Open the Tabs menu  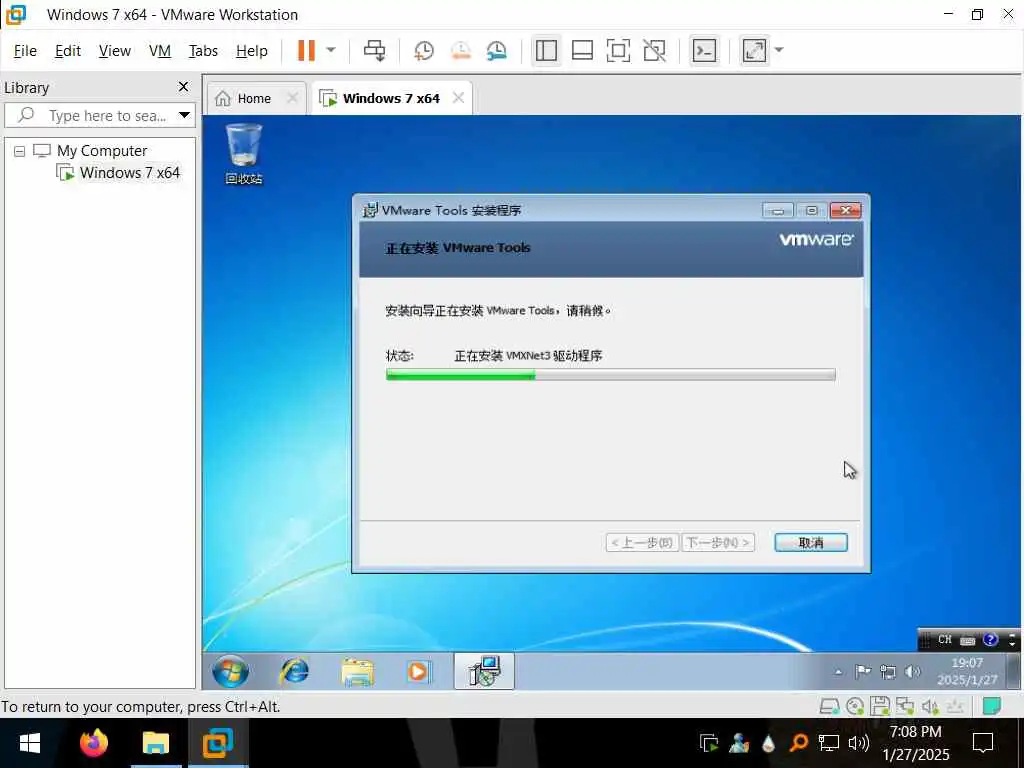click(x=203, y=51)
